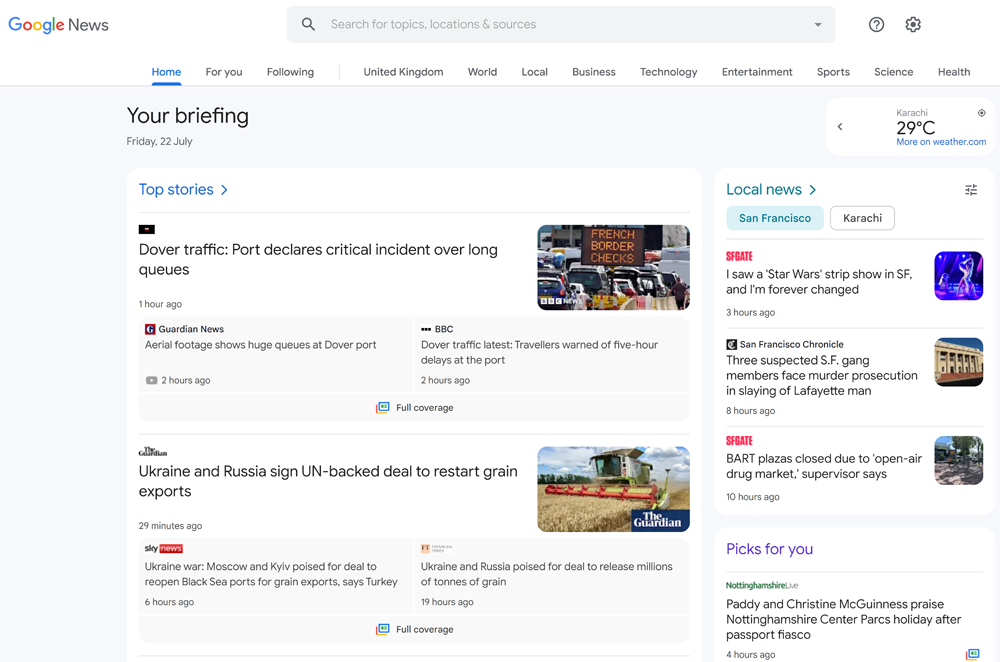Click the combine harvester thumbnail

coord(613,489)
